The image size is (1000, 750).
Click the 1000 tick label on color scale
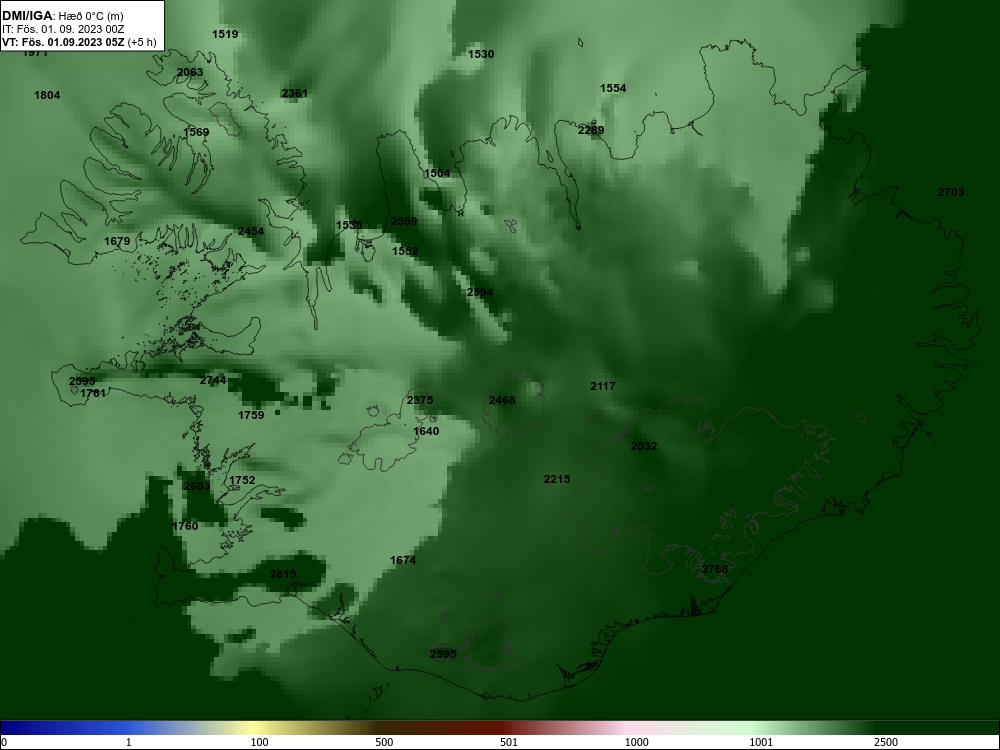pyautogui.click(x=636, y=742)
